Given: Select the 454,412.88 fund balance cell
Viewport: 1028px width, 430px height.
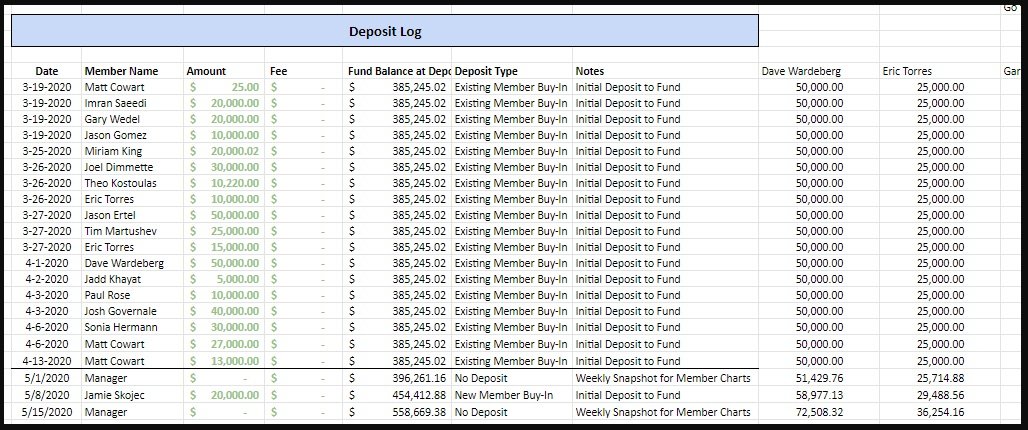Looking at the screenshot, I should coord(397,395).
